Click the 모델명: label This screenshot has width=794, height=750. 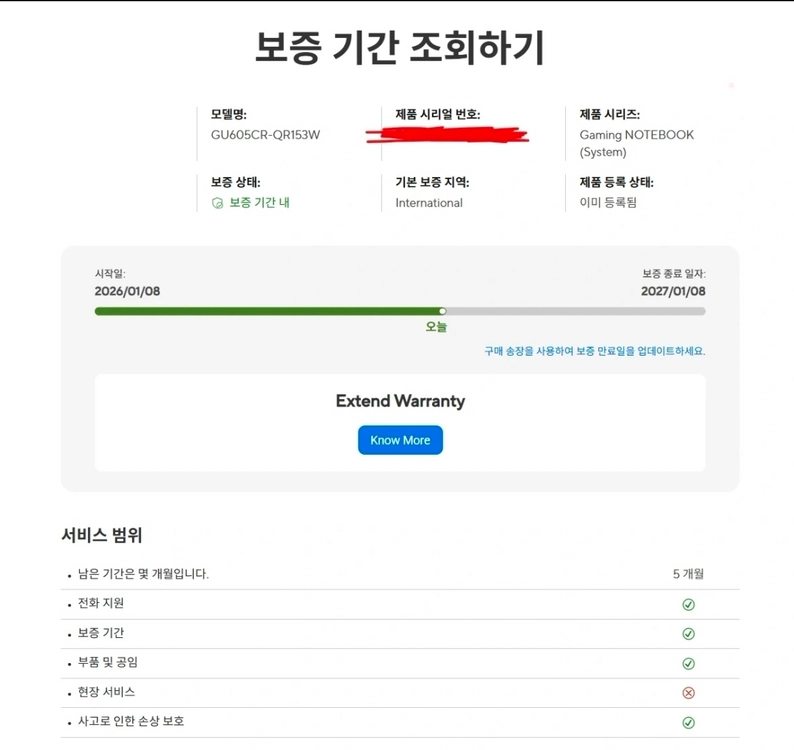tap(229, 114)
